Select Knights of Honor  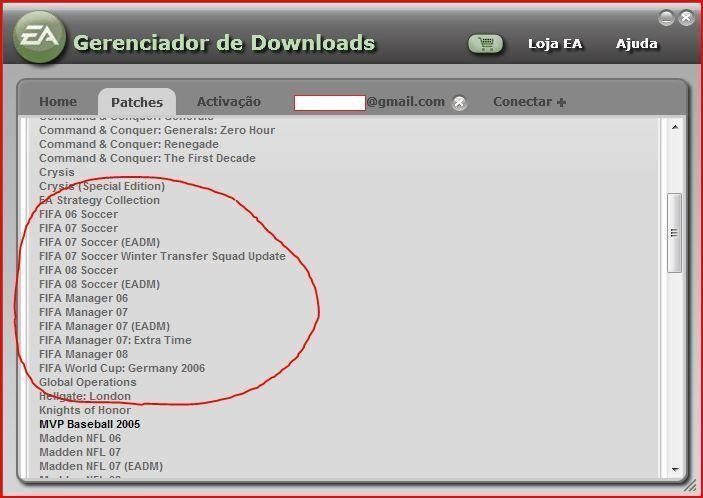[85, 410]
